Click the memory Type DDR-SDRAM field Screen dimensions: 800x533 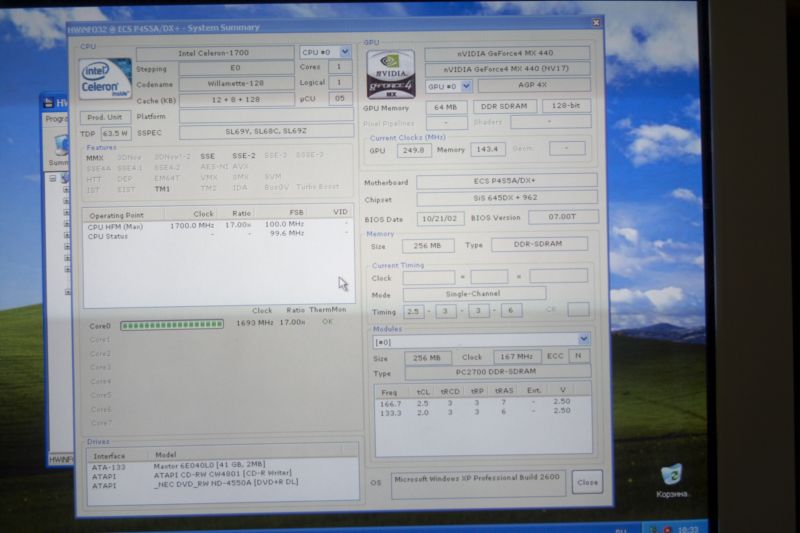(539, 244)
